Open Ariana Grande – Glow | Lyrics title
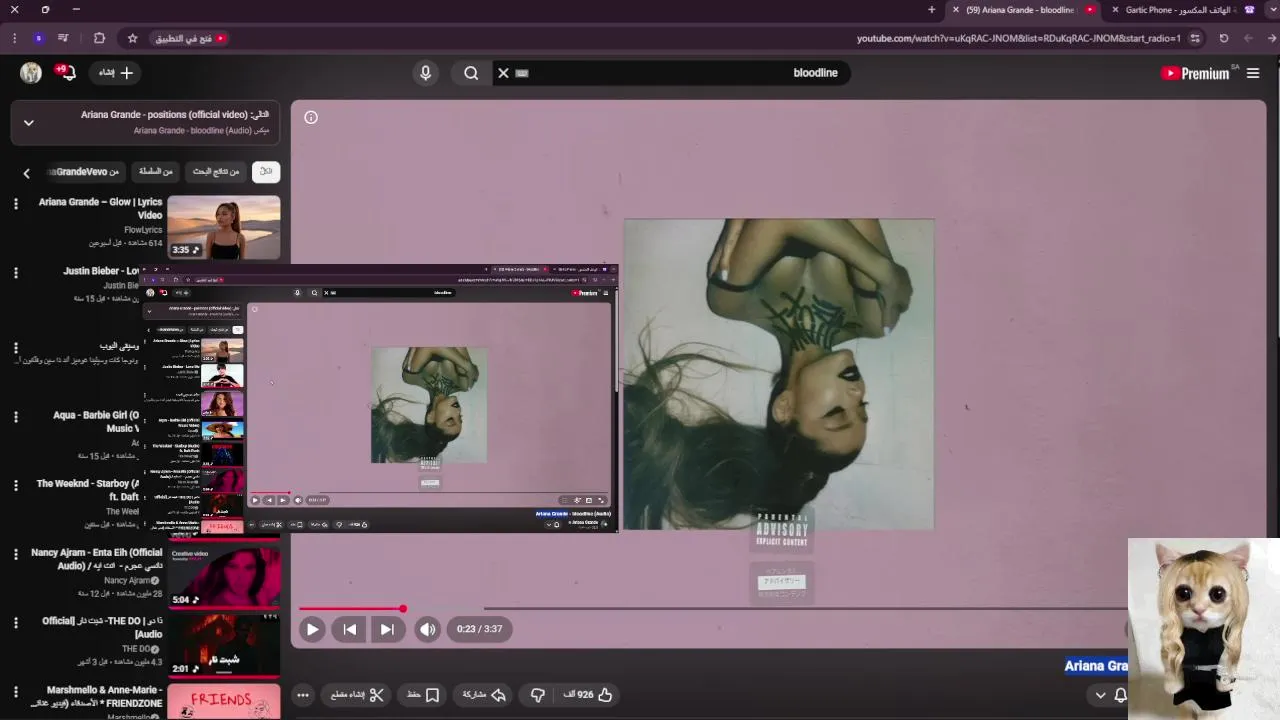1280x720 pixels. (x=100, y=208)
